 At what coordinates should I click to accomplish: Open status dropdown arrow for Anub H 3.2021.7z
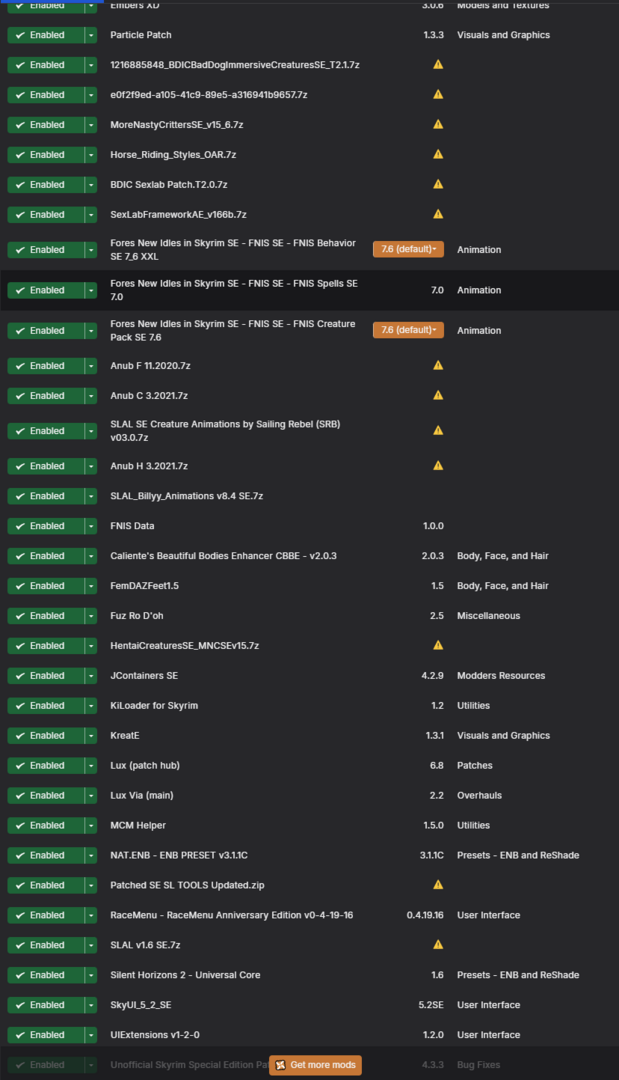(91, 466)
